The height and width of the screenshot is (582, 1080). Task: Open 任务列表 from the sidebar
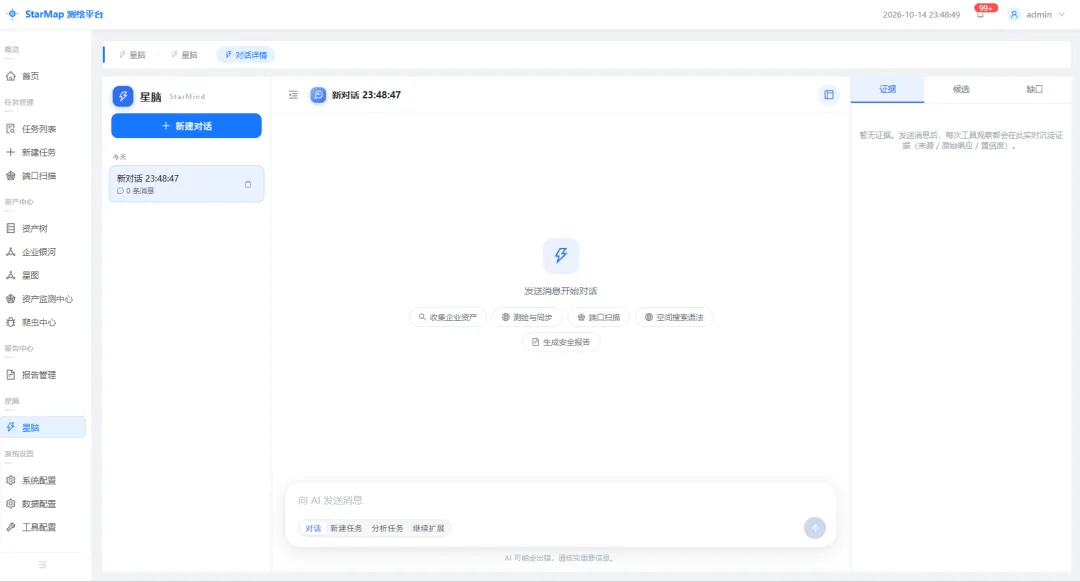(43, 129)
